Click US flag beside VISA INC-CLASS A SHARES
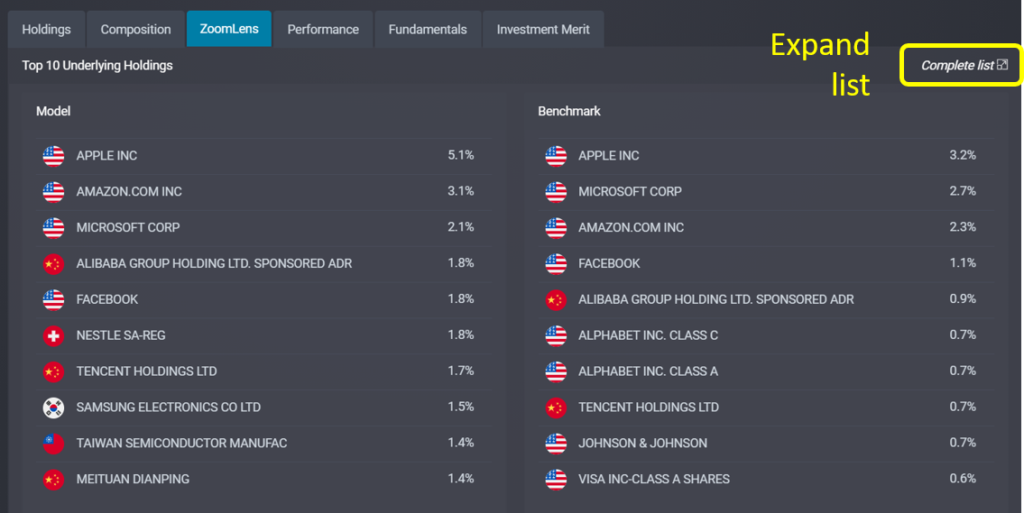 tap(556, 479)
